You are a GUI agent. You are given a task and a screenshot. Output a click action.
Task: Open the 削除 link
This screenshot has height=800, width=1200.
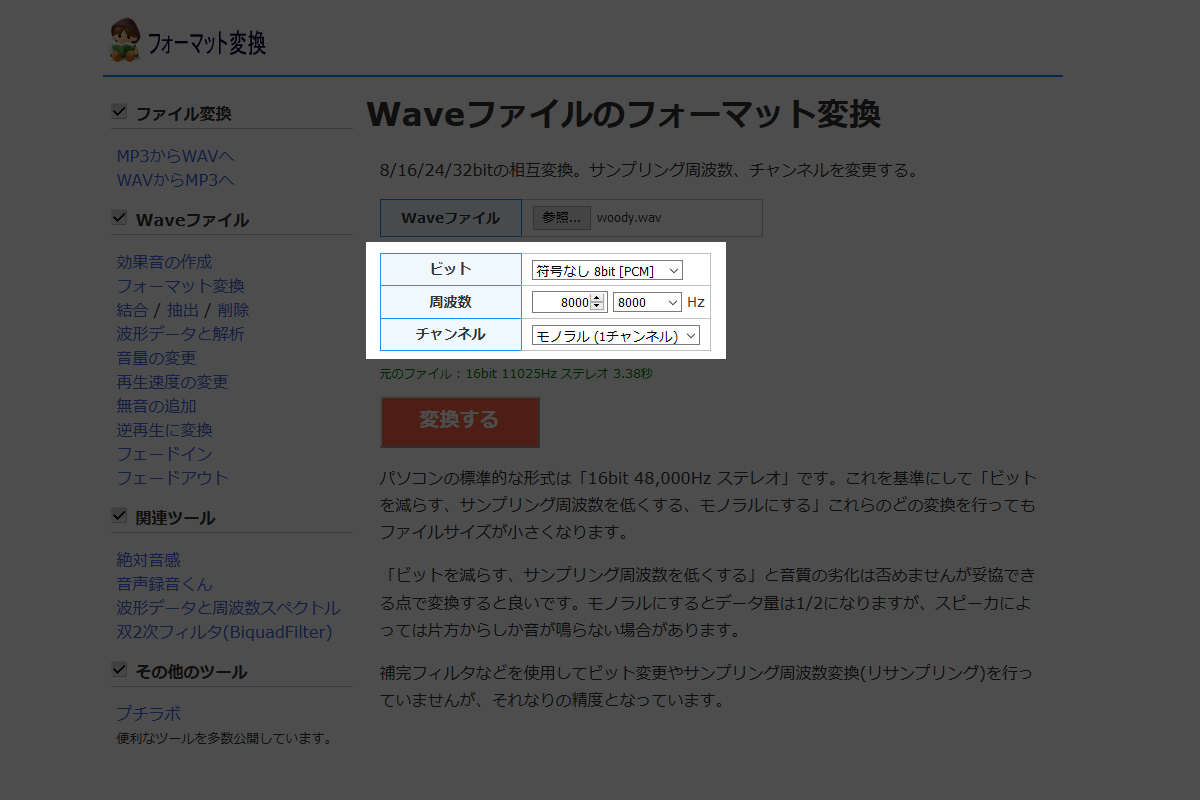click(x=234, y=310)
